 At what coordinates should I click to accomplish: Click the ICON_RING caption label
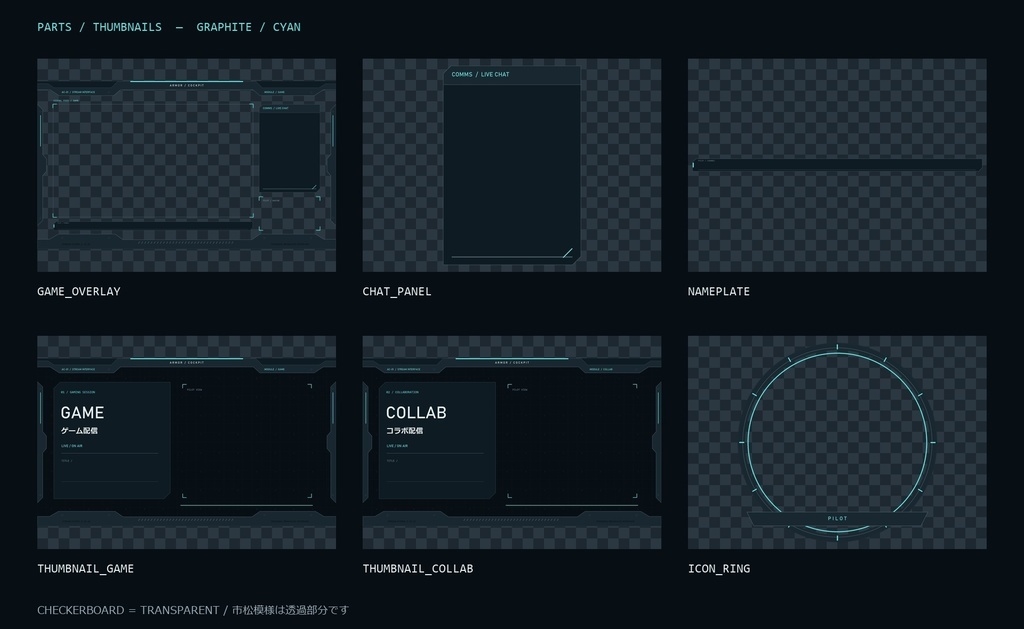coord(718,569)
